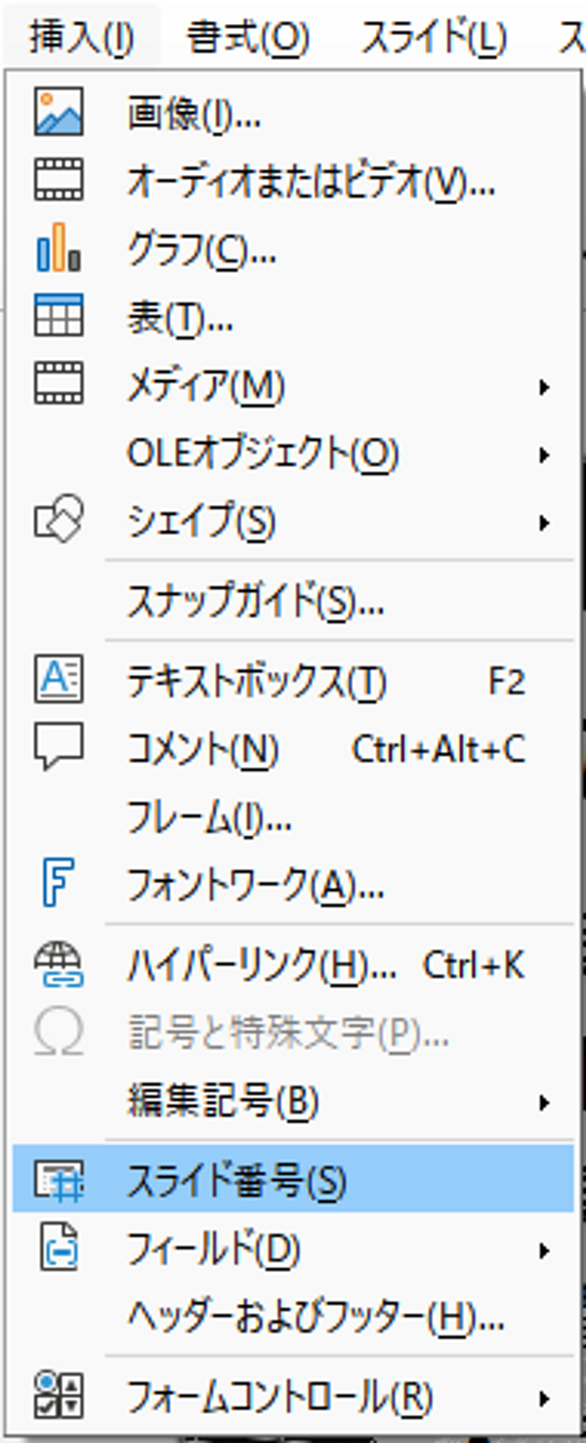
Task: Open the 書式(O) menu
Action: tap(248, 37)
